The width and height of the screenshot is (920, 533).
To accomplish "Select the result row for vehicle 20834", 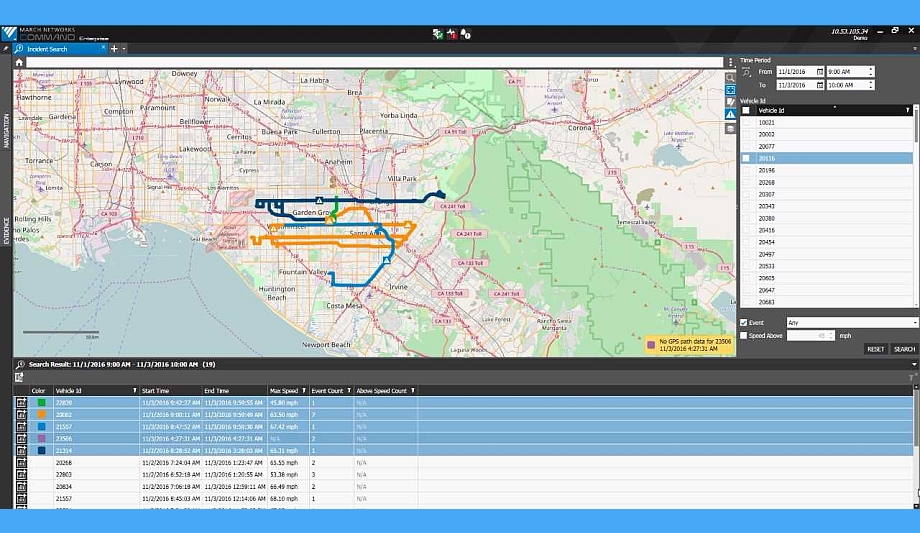I will tap(464, 487).
